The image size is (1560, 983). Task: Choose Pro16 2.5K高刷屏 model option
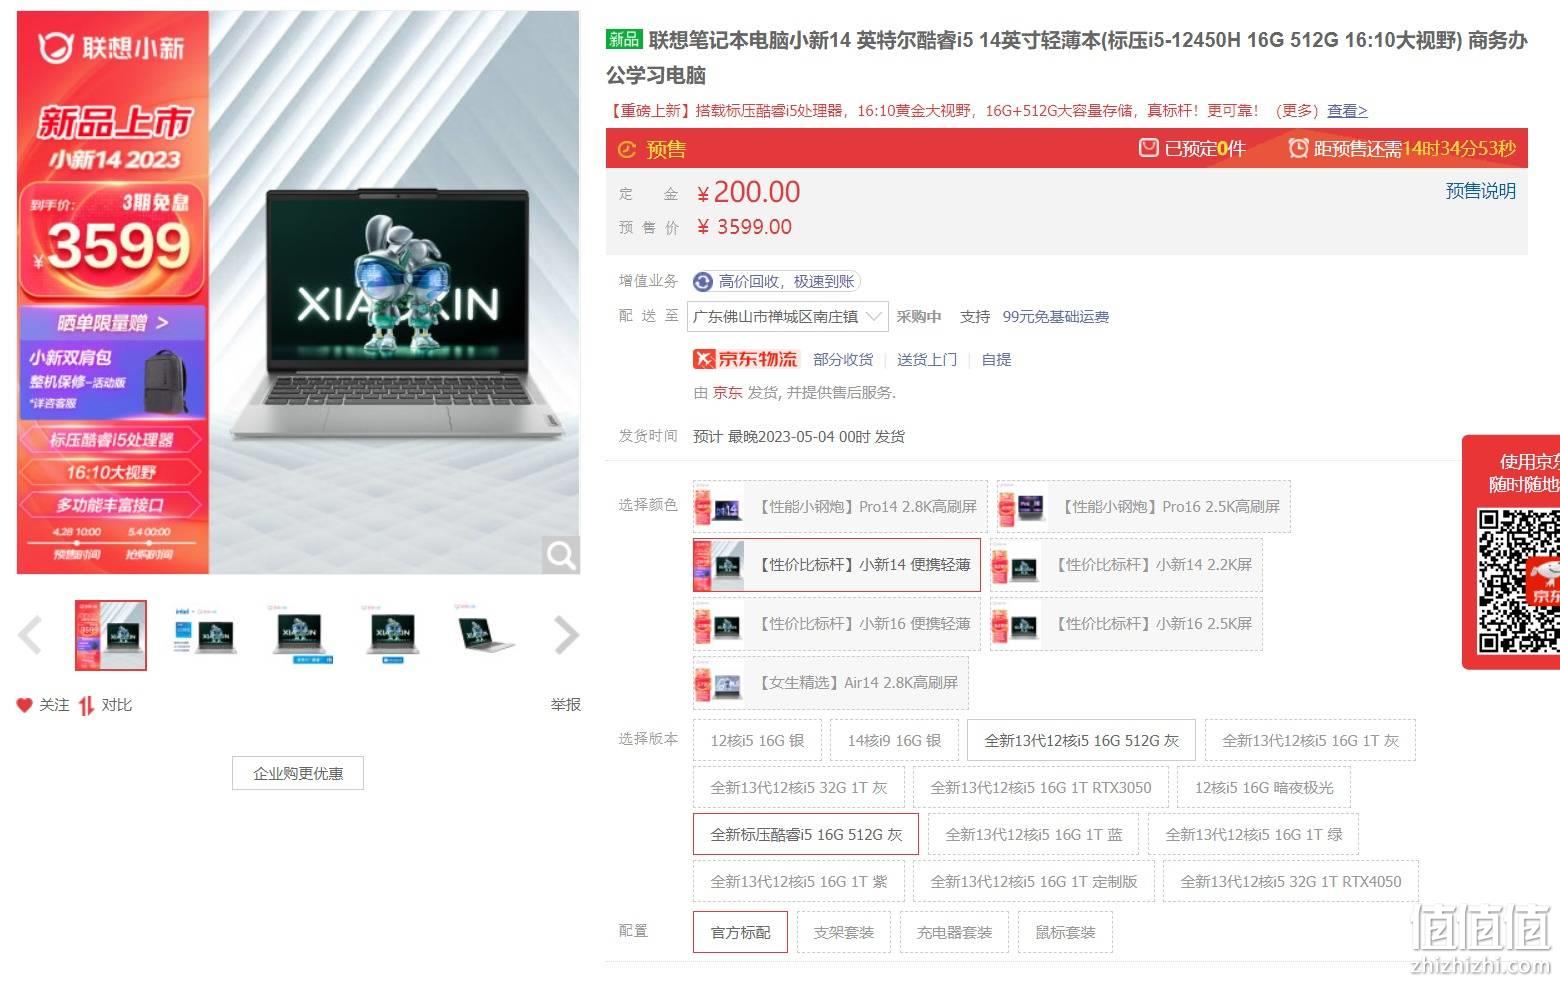(x=1143, y=507)
